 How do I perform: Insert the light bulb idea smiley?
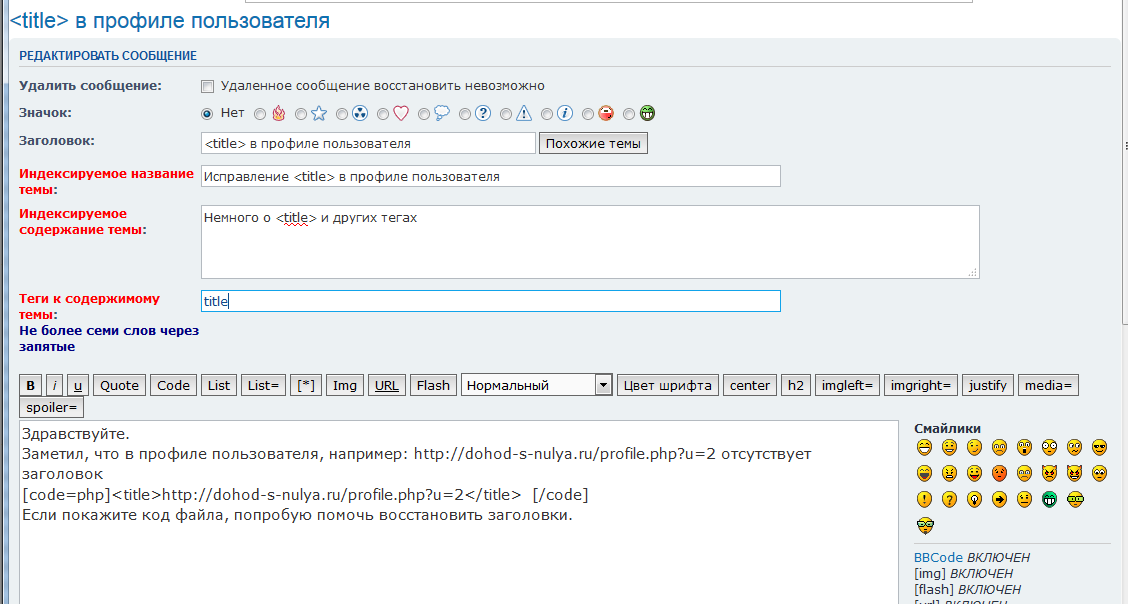click(973, 499)
